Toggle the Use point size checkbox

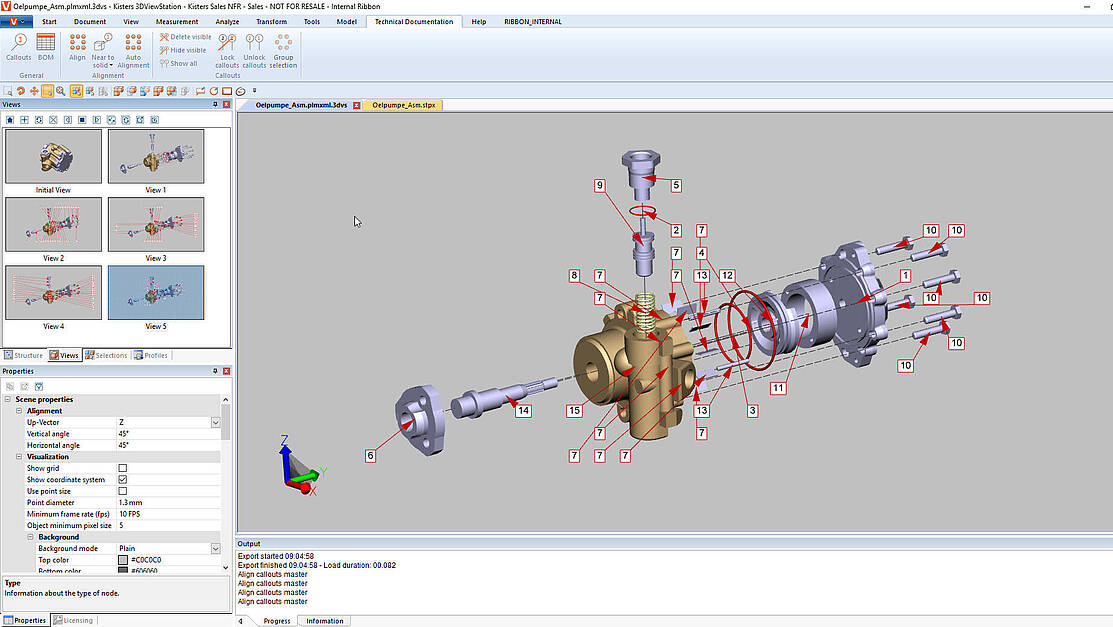coord(123,491)
